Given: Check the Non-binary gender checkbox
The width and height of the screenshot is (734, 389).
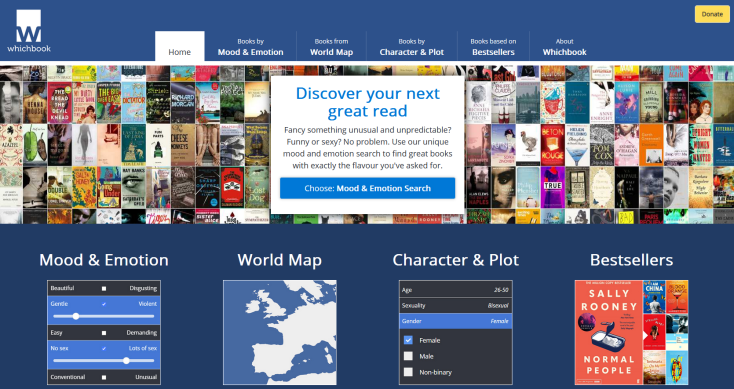Looking at the screenshot, I should click(408, 372).
